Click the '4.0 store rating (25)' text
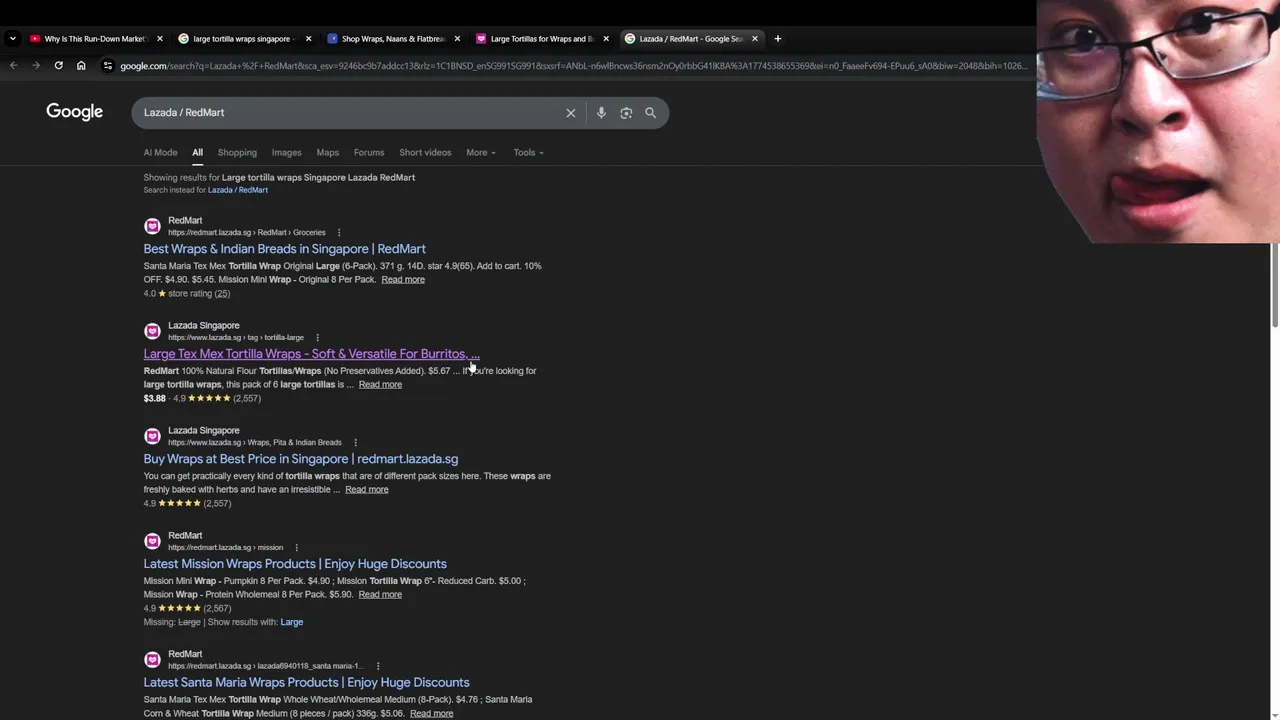The height and width of the screenshot is (720, 1280). [x=187, y=294]
